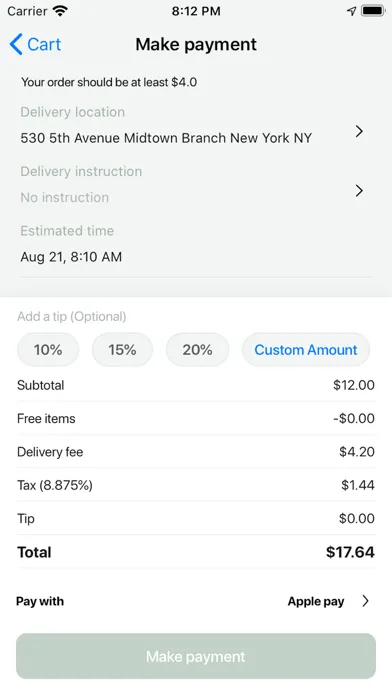Select the 15% tip option
Viewport: 392px width, 696px height.
click(123, 350)
